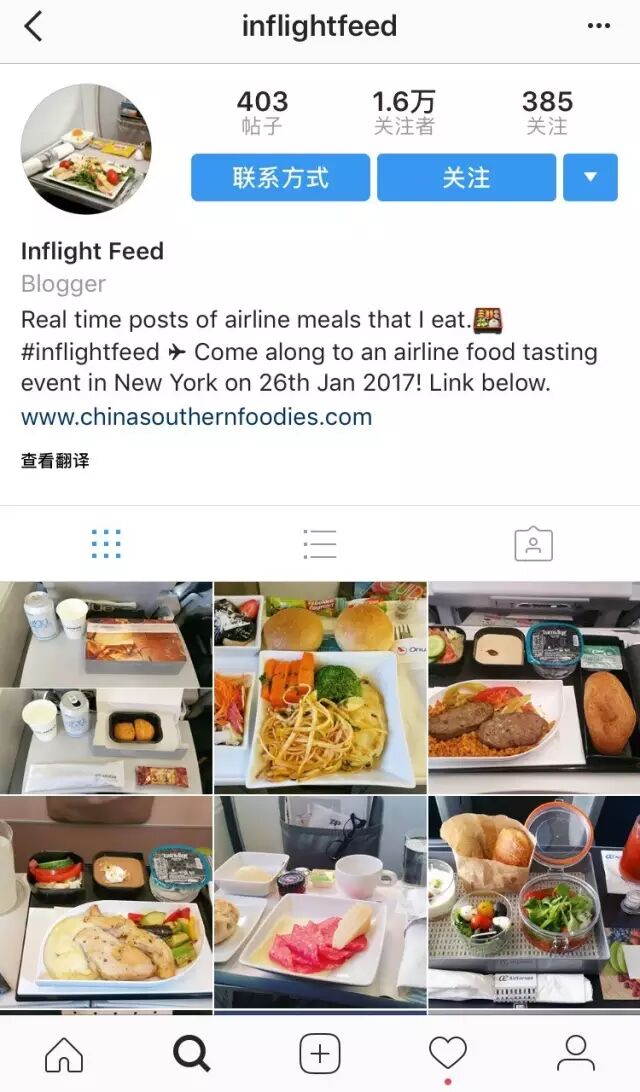The height and width of the screenshot is (1092, 640).
Task: Follow the account with 关注 button
Action: (x=467, y=178)
